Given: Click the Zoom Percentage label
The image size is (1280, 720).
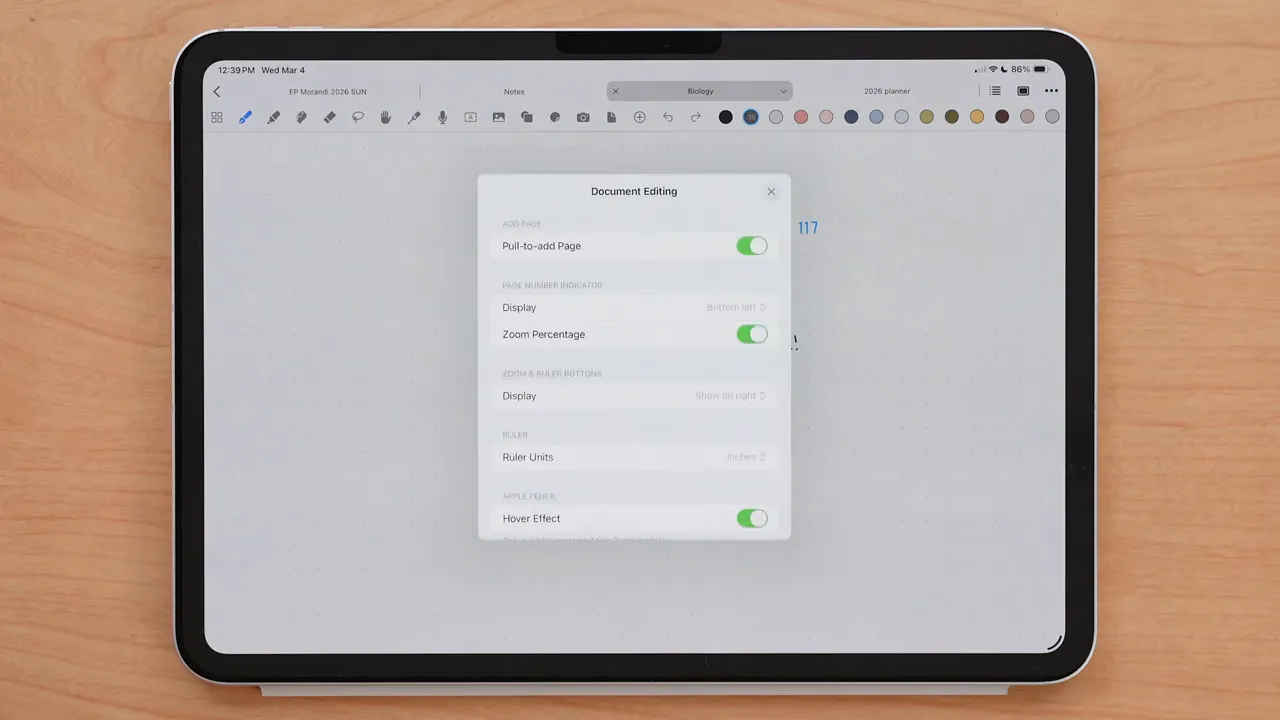Looking at the screenshot, I should click(x=544, y=334).
